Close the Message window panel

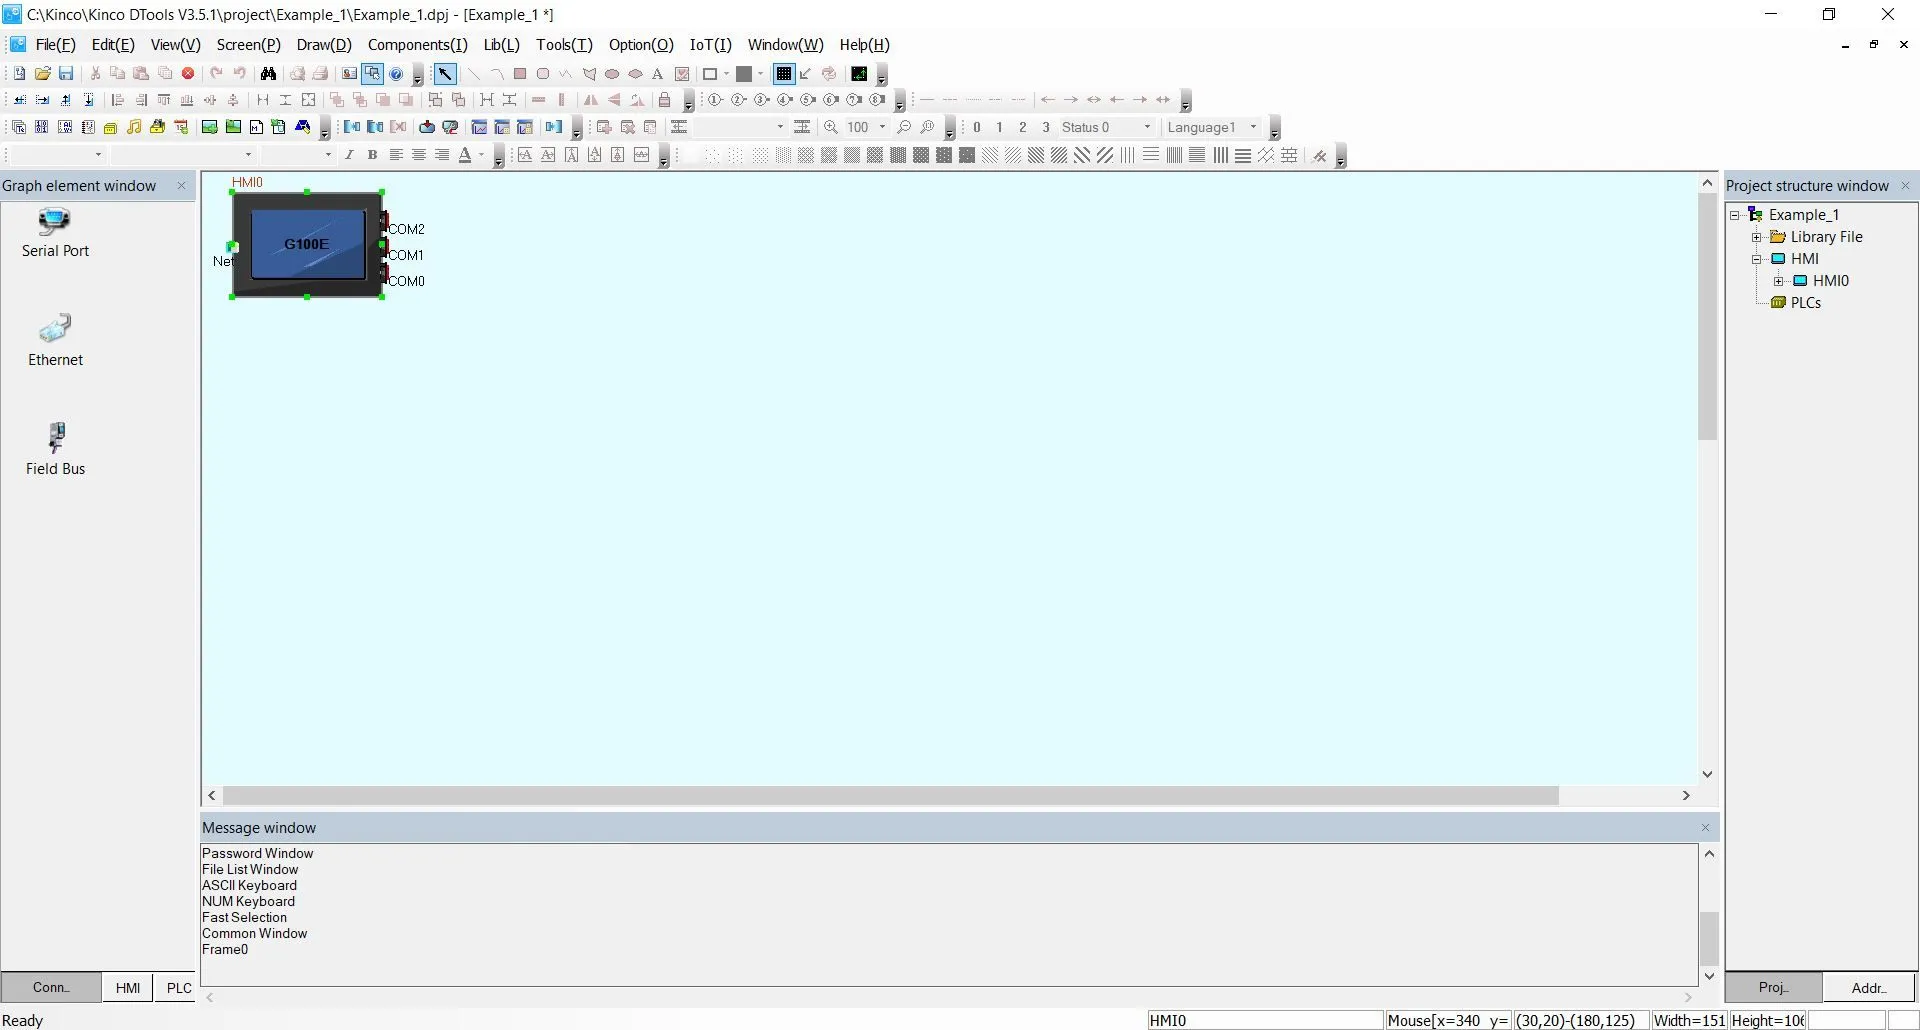[x=1706, y=827]
